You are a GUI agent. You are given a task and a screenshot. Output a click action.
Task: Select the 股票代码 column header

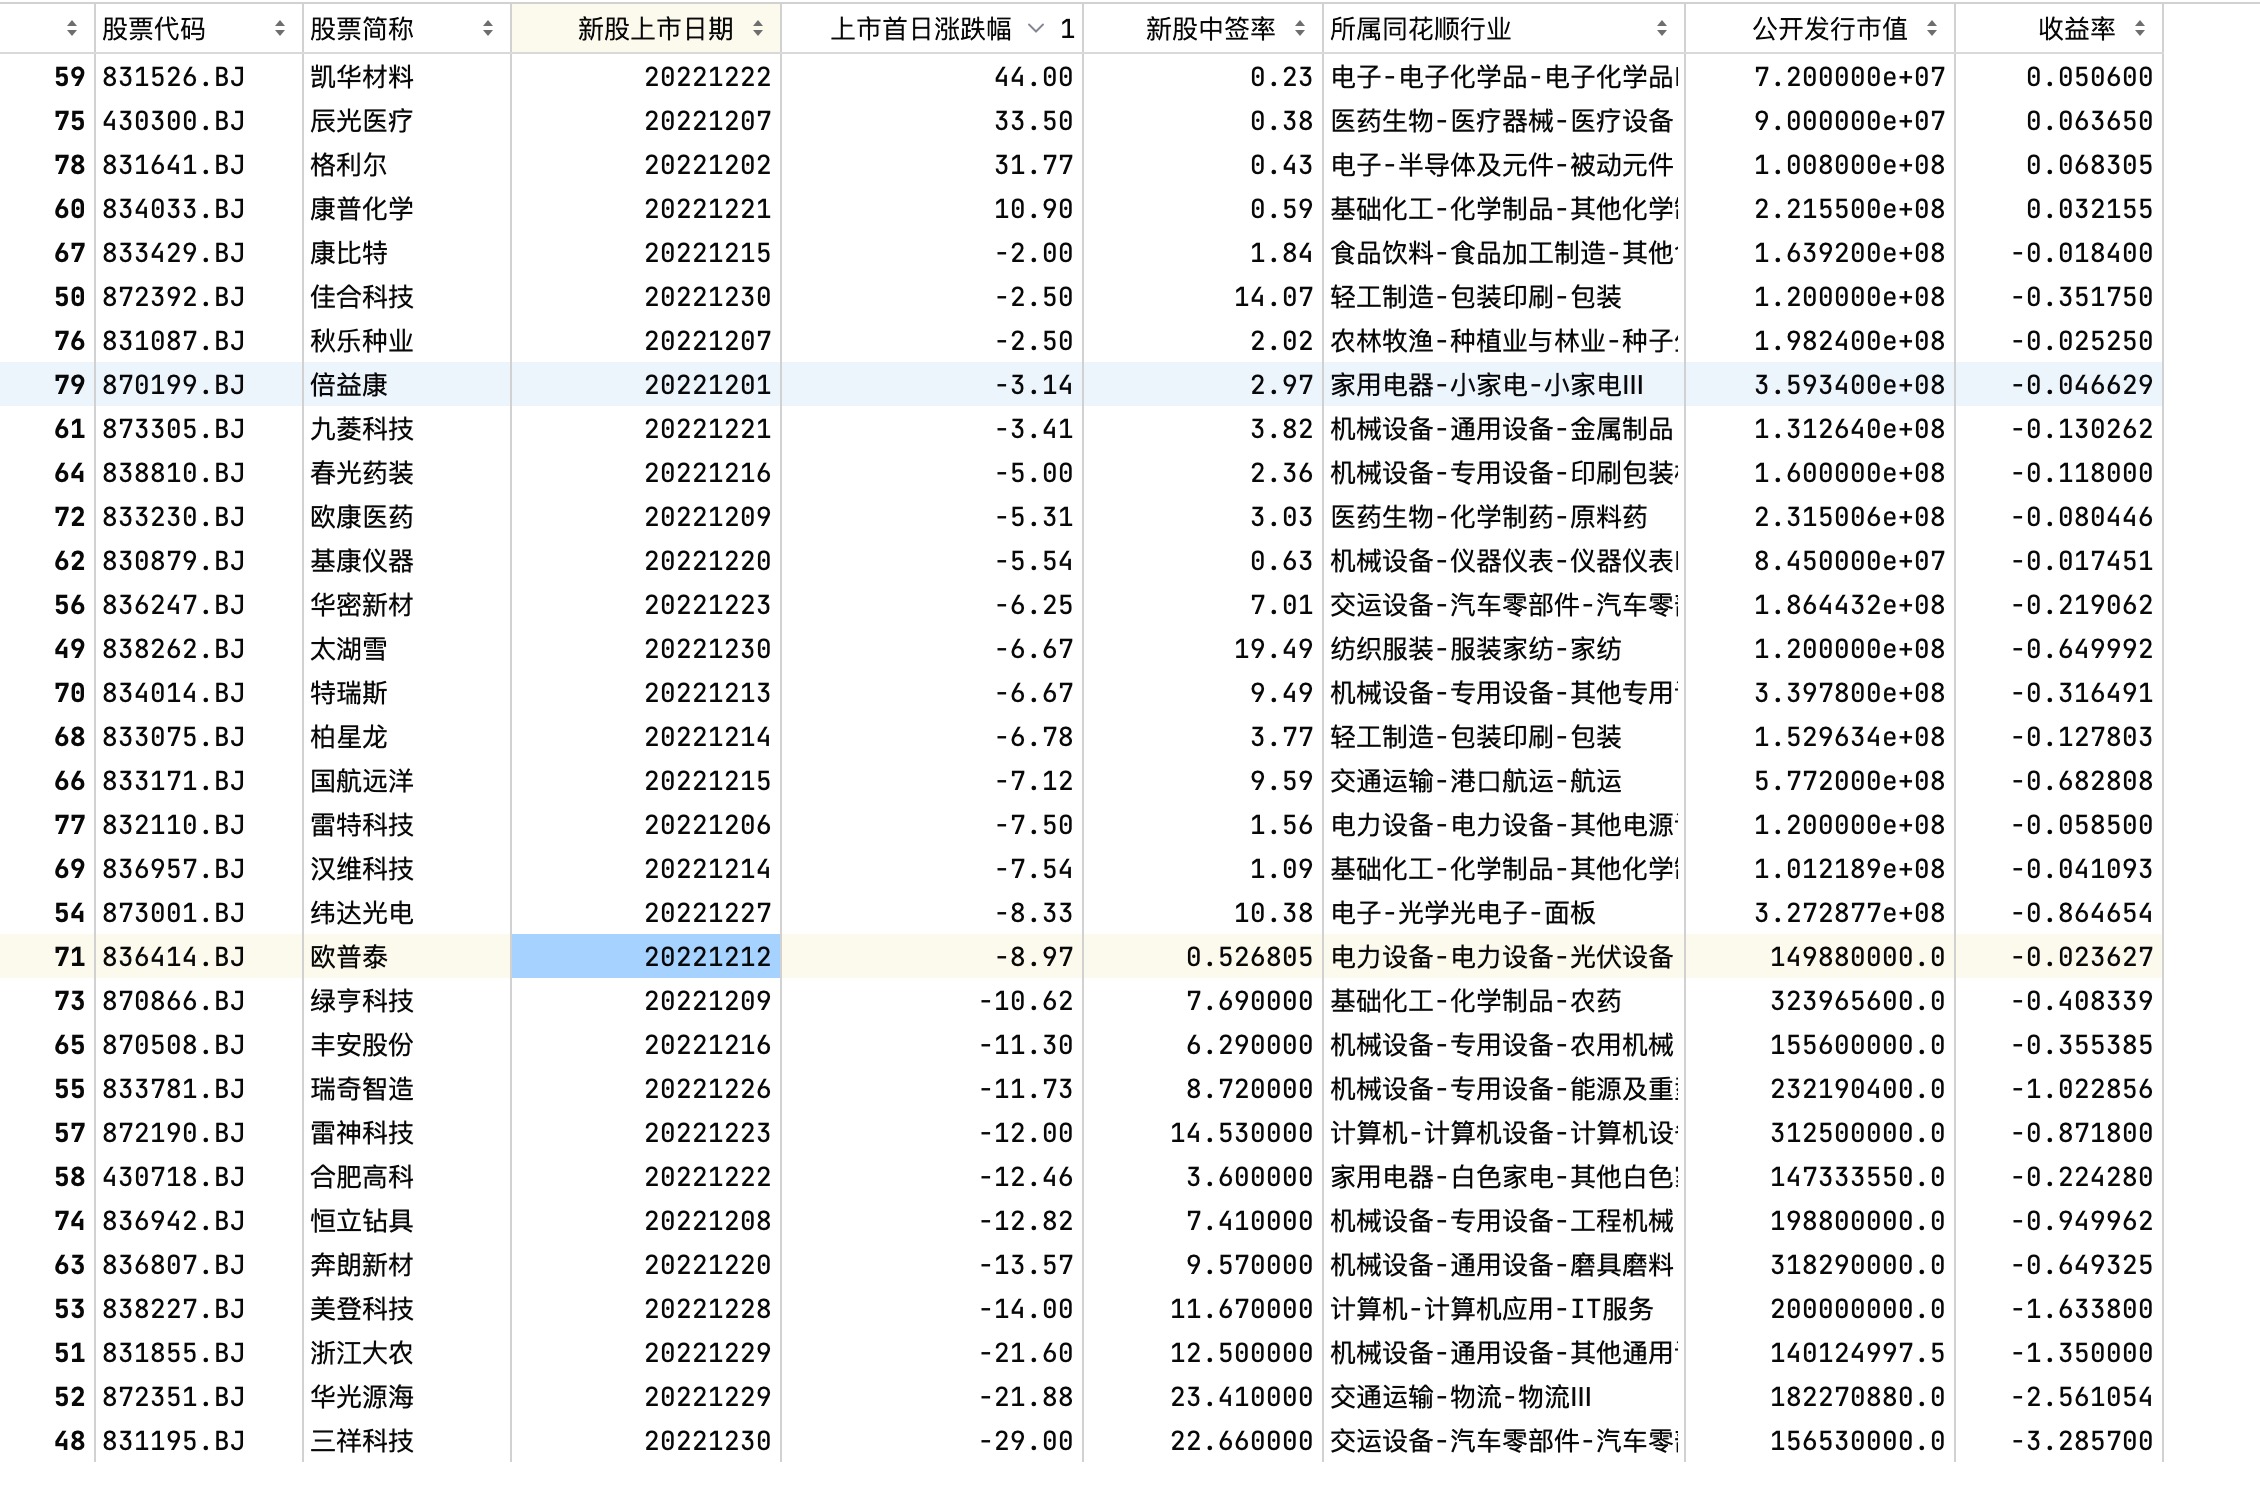point(154,29)
